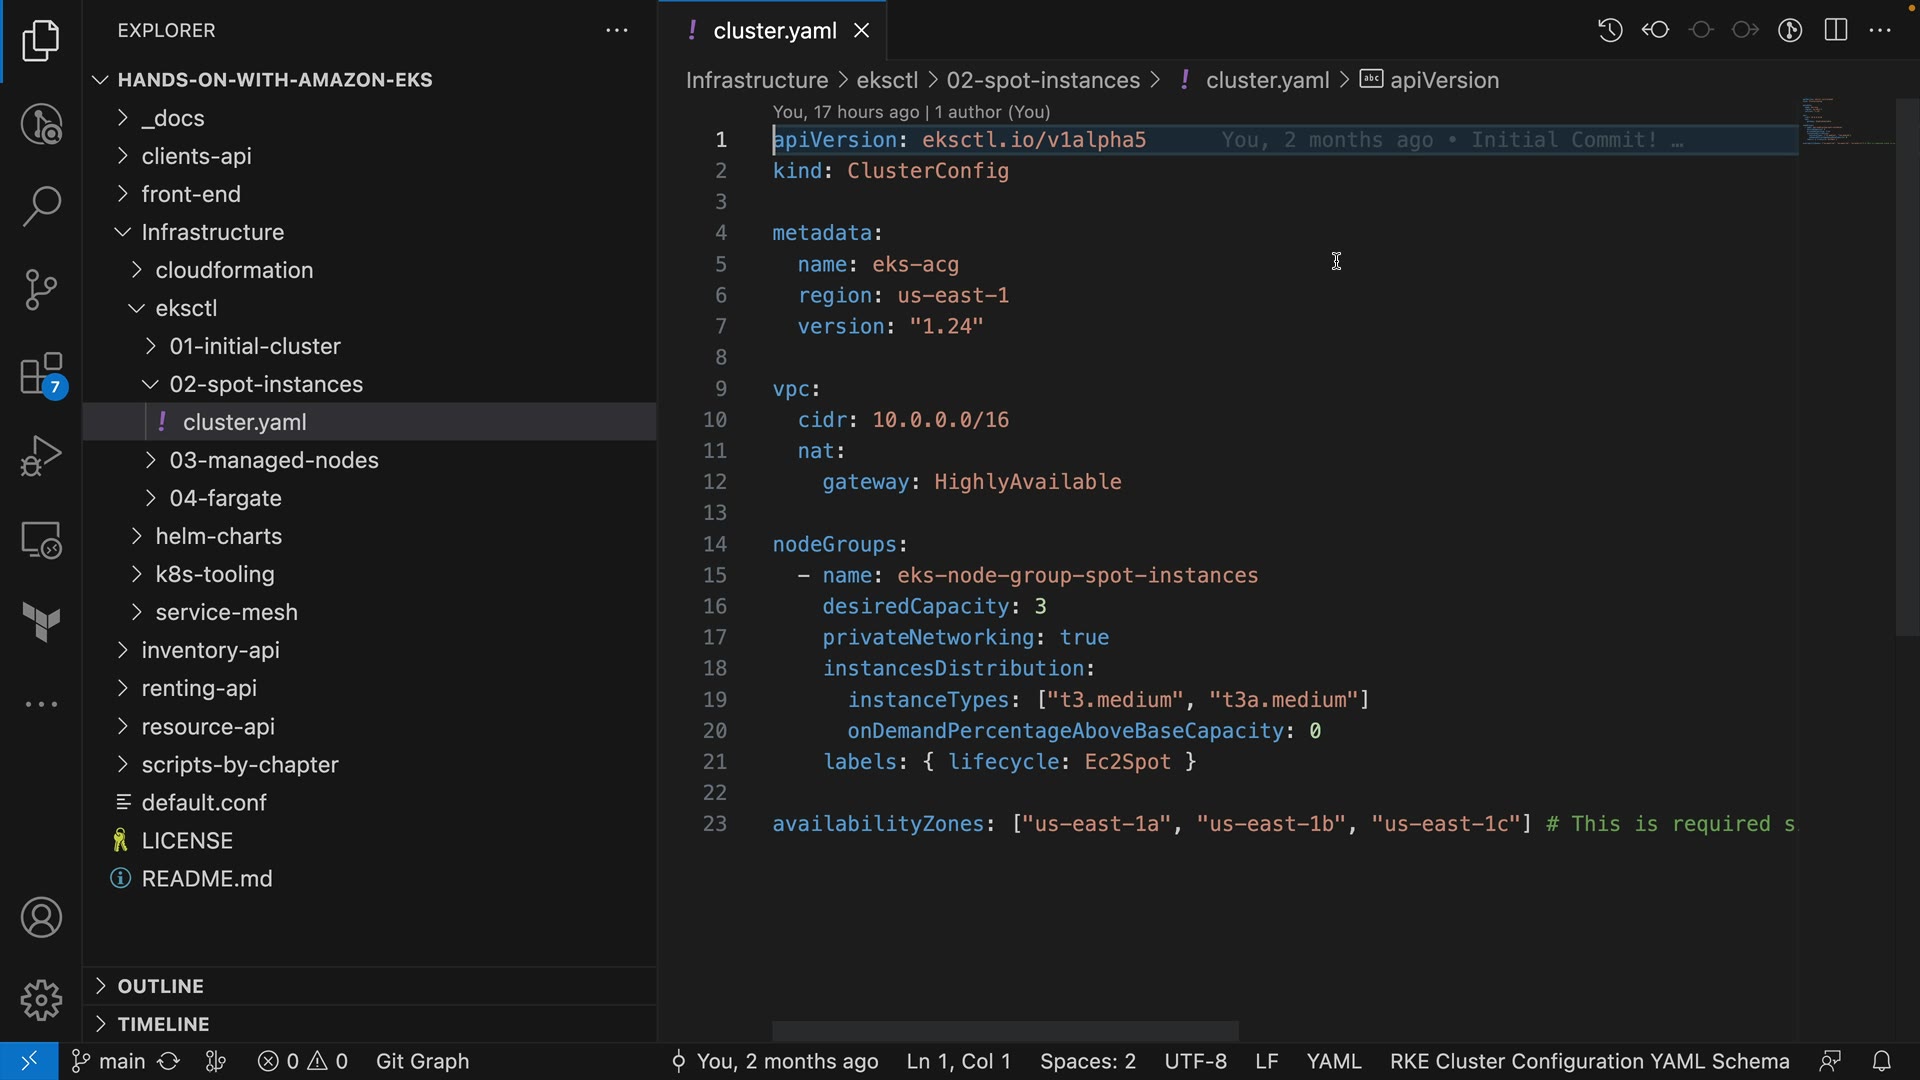Collapse the Infrastructure folder
Image resolution: width=1920 pixels, height=1080 pixels.
(x=212, y=232)
